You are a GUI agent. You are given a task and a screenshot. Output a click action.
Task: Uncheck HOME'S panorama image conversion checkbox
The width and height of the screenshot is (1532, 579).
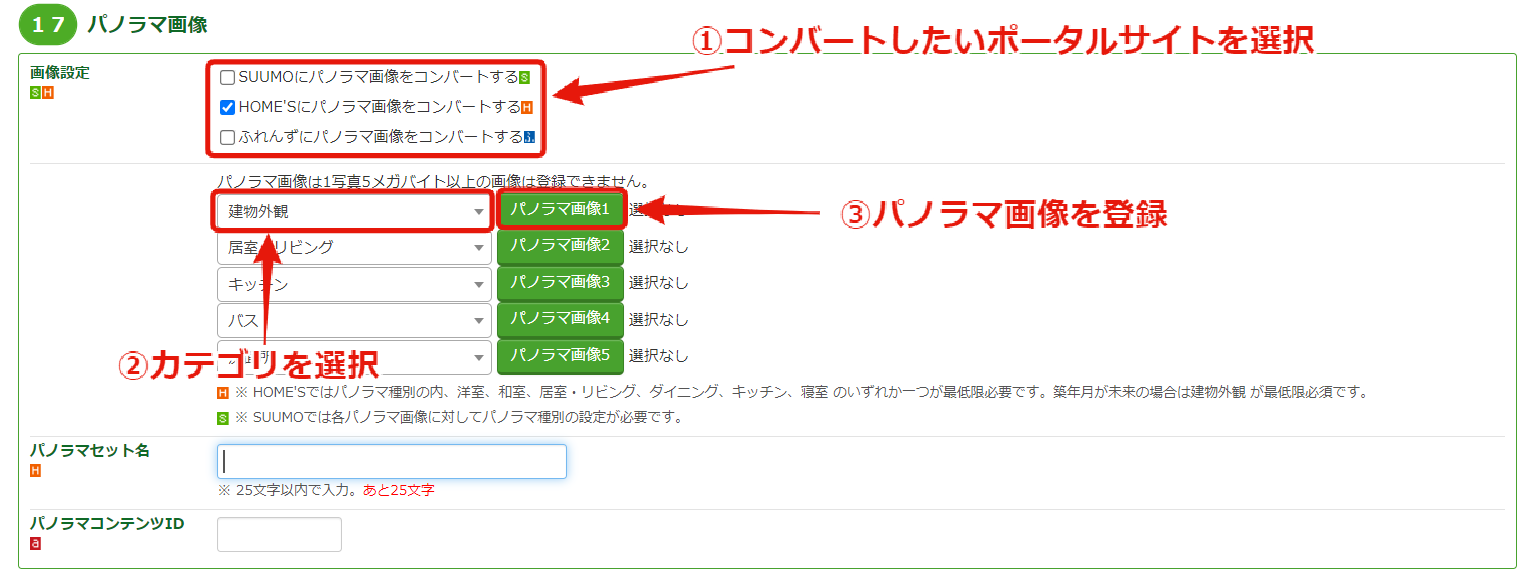pyautogui.click(x=228, y=107)
